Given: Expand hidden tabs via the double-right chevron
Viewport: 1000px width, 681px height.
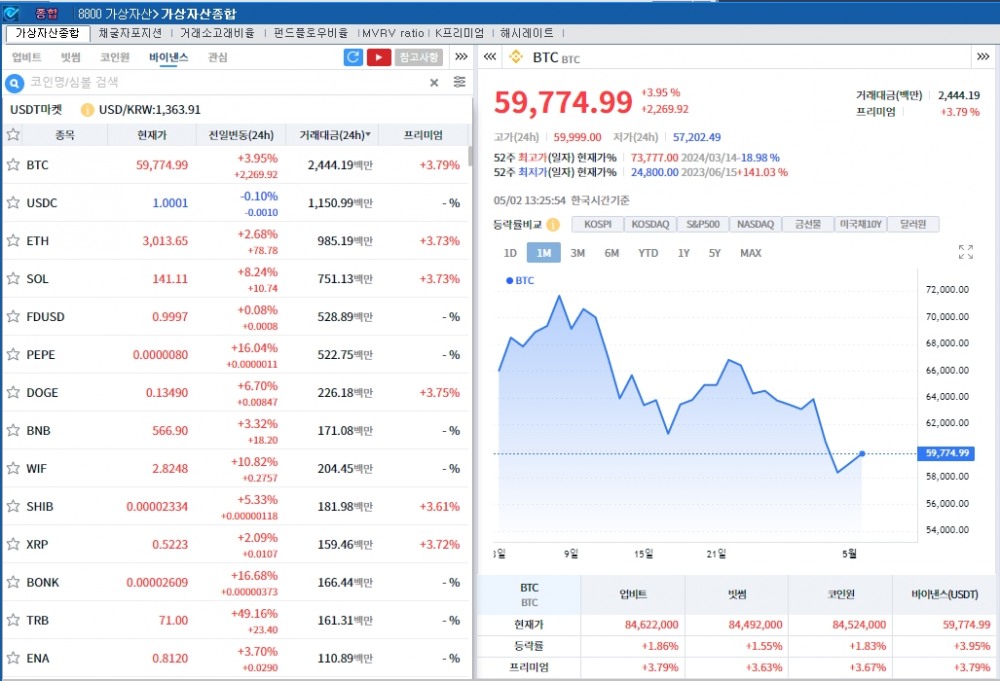Looking at the screenshot, I should click(x=461, y=57).
